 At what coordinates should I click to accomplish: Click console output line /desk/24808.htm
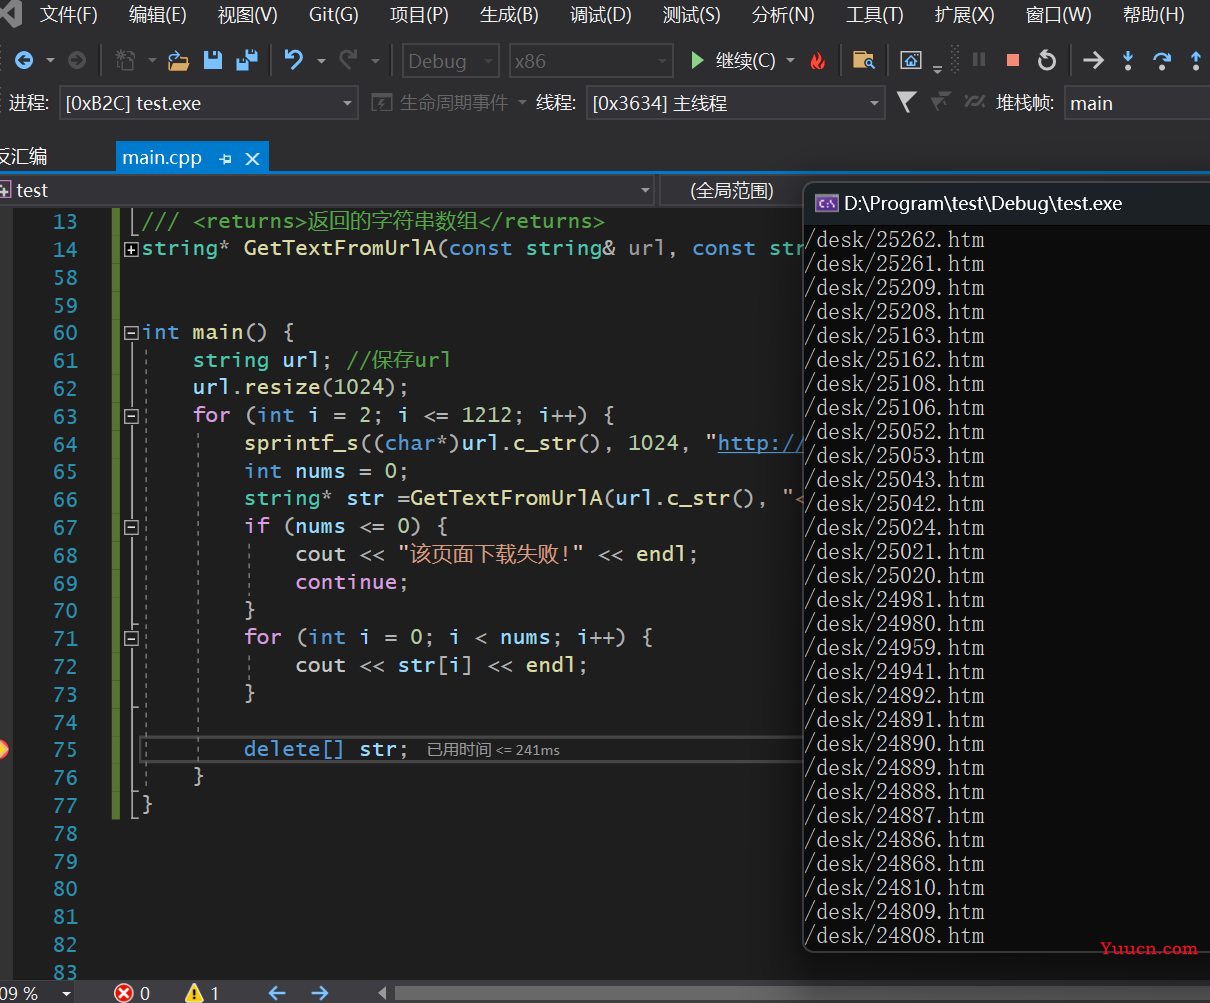point(895,936)
